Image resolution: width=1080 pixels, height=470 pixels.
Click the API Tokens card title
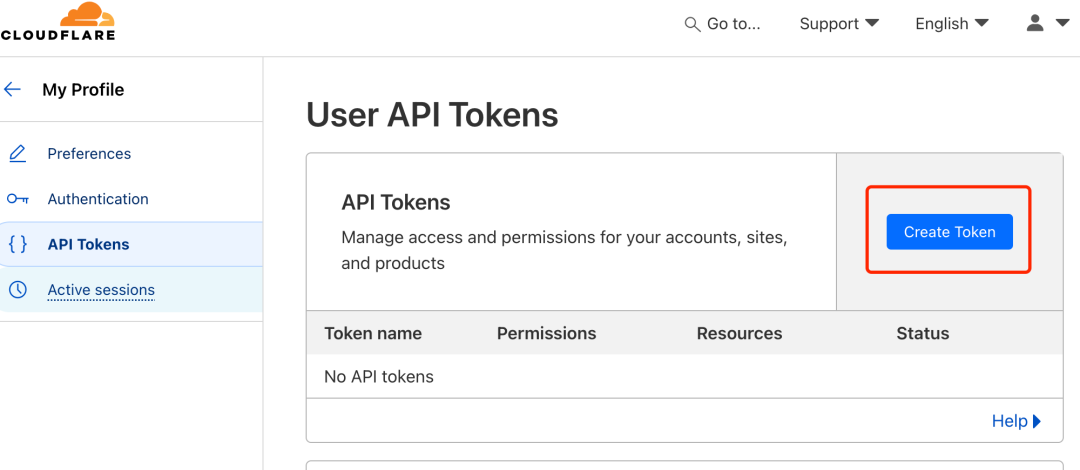395,203
